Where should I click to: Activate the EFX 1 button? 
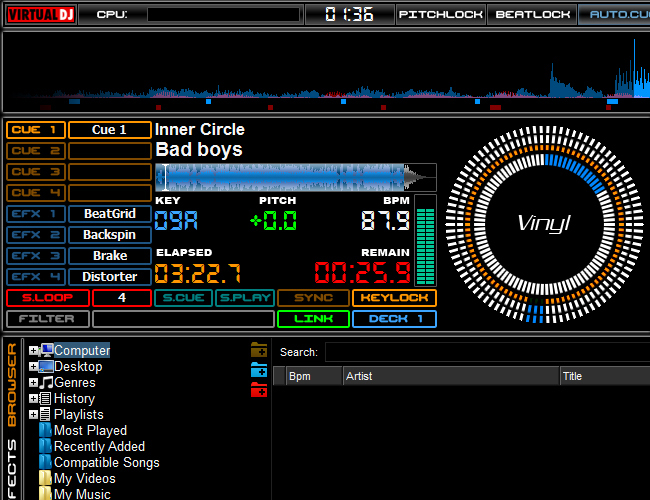point(36,214)
